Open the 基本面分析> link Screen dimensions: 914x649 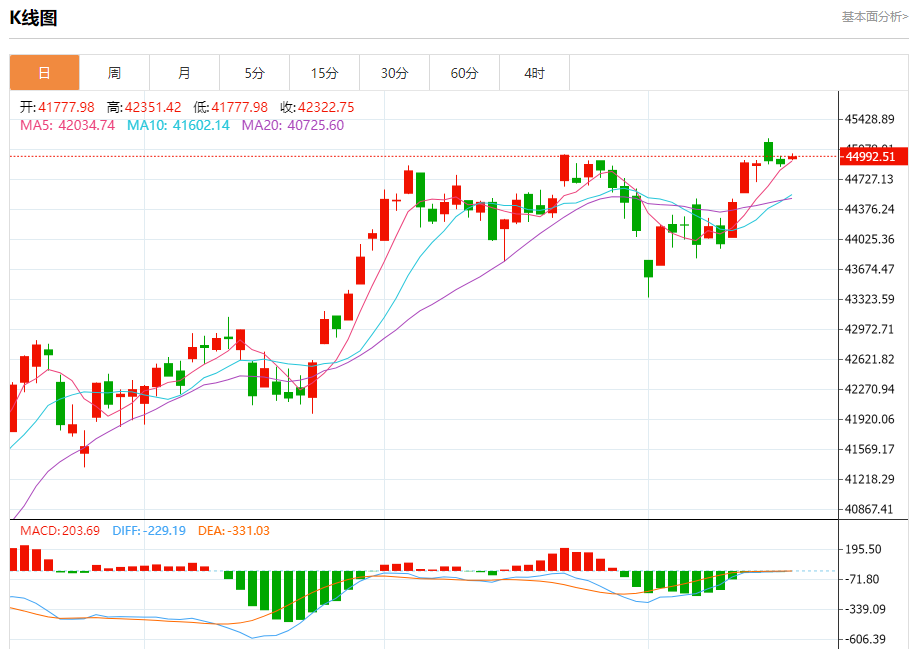click(x=874, y=17)
